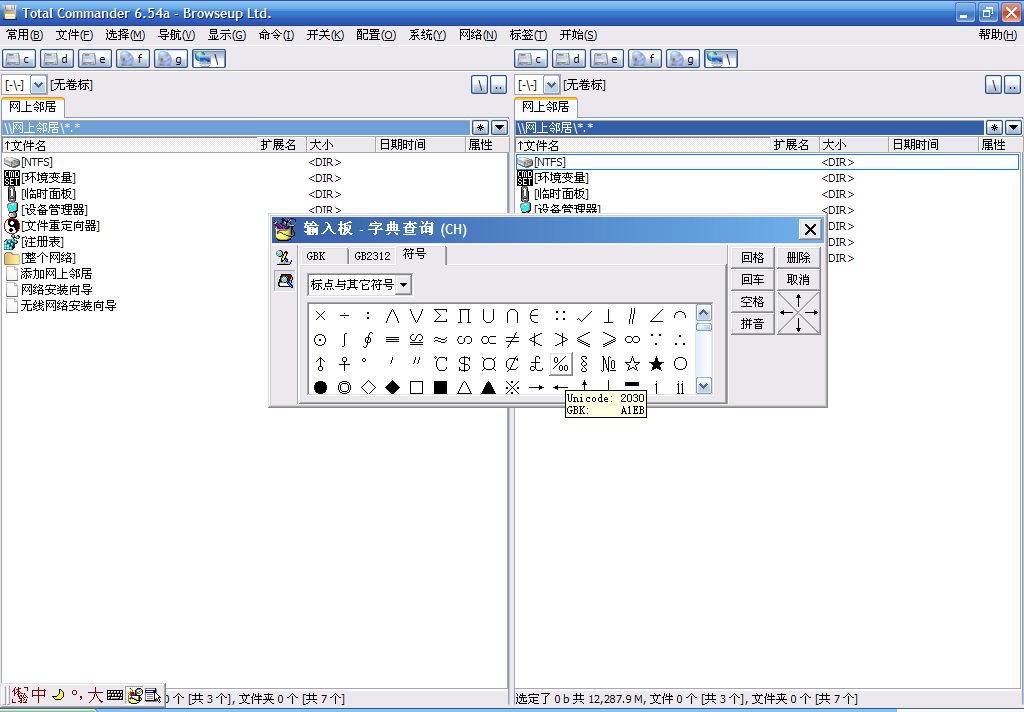Screen dimensions: 1024x712
Task: Open left panel favorites star button
Action: pyautogui.click(x=480, y=127)
